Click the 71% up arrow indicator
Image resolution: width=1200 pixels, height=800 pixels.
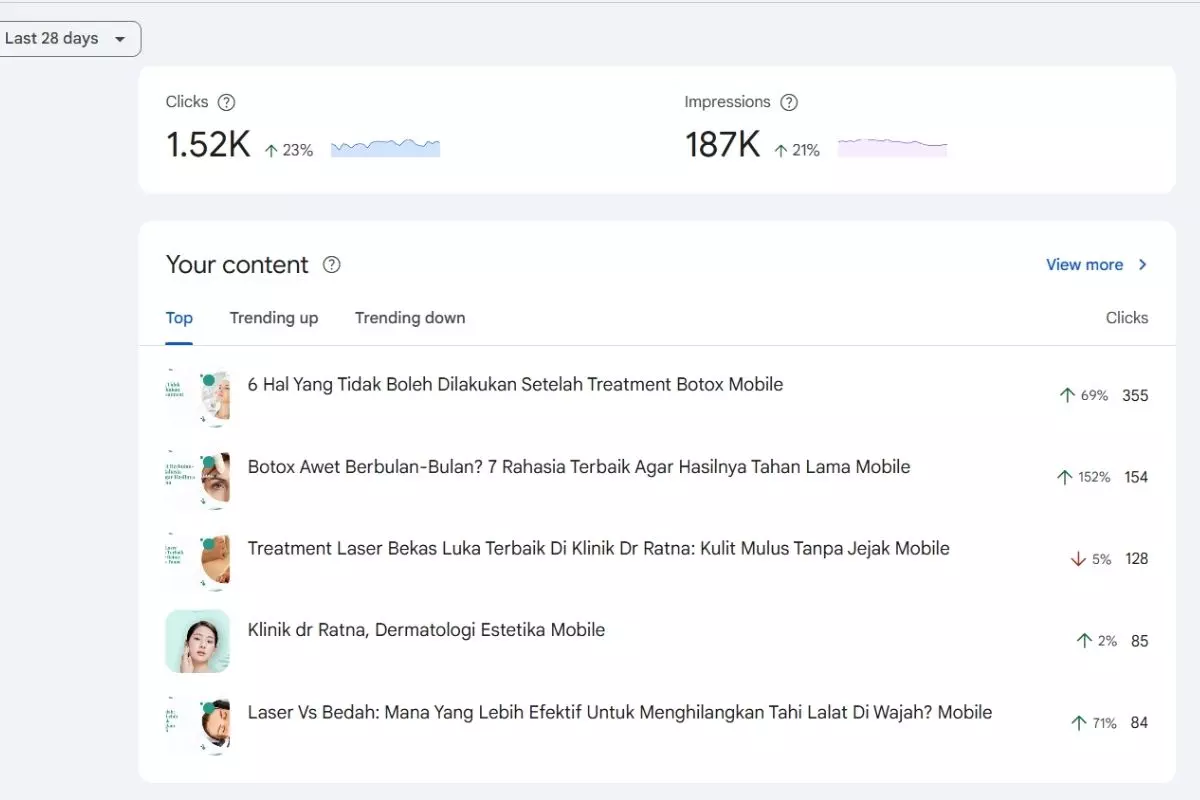(x=1093, y=723)
